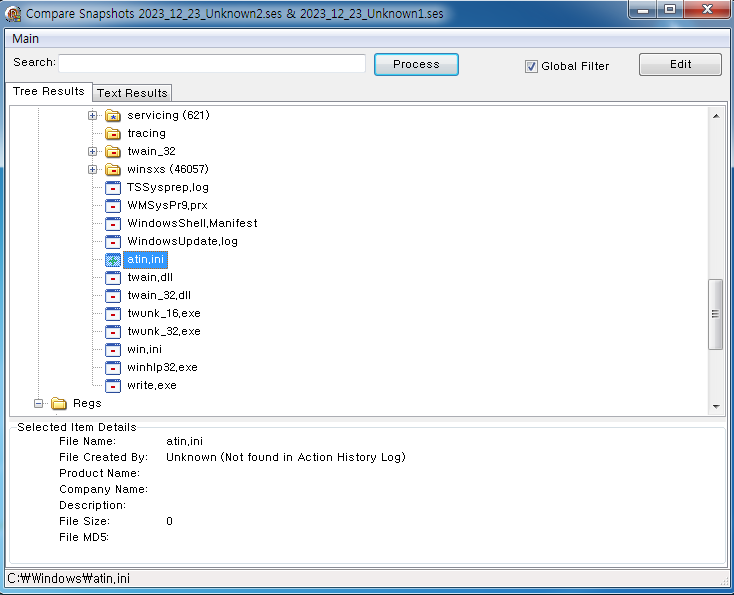Switch to the Tree Results tab
The image size is (734, 595).
pos(49,91)
